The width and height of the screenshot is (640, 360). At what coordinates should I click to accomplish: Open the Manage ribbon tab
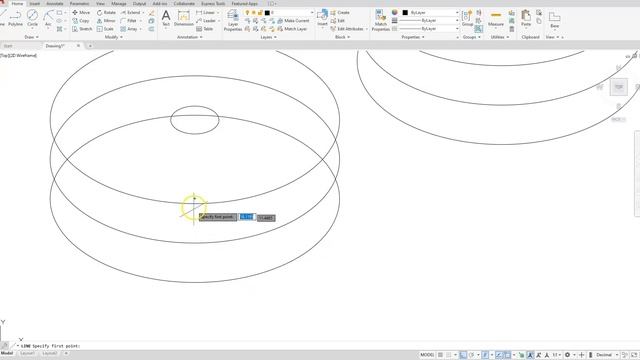coord(119,3)
